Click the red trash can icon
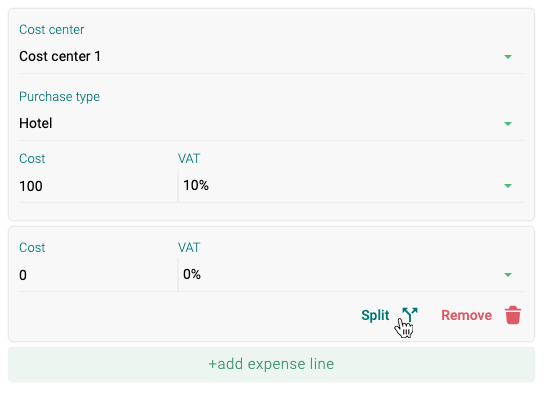The height and width of the screenshot is (395, 544). click(x=513, y=315)
